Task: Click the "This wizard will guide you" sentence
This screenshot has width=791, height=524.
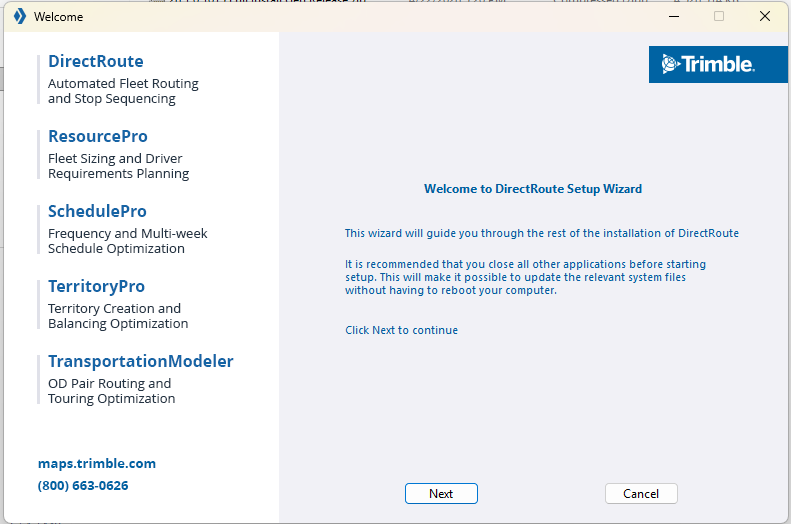Action: click(542, 233)
